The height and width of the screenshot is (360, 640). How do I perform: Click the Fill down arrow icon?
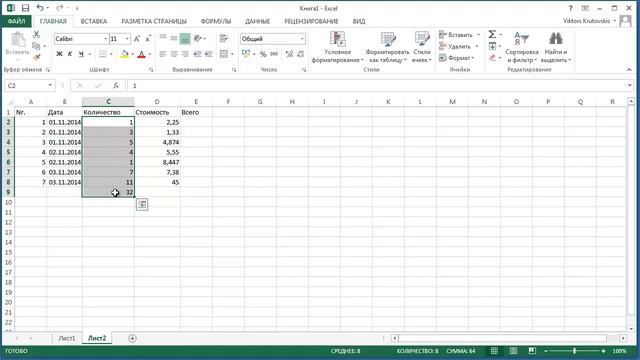pos(492,46)
